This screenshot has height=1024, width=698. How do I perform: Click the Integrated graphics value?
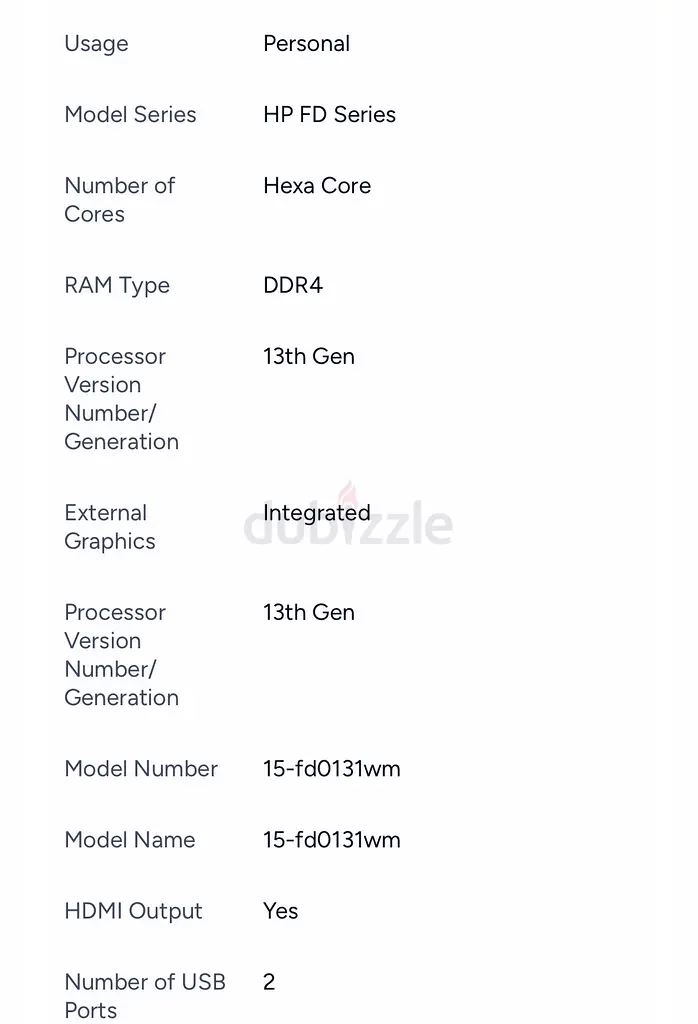(x=317, y=513)
